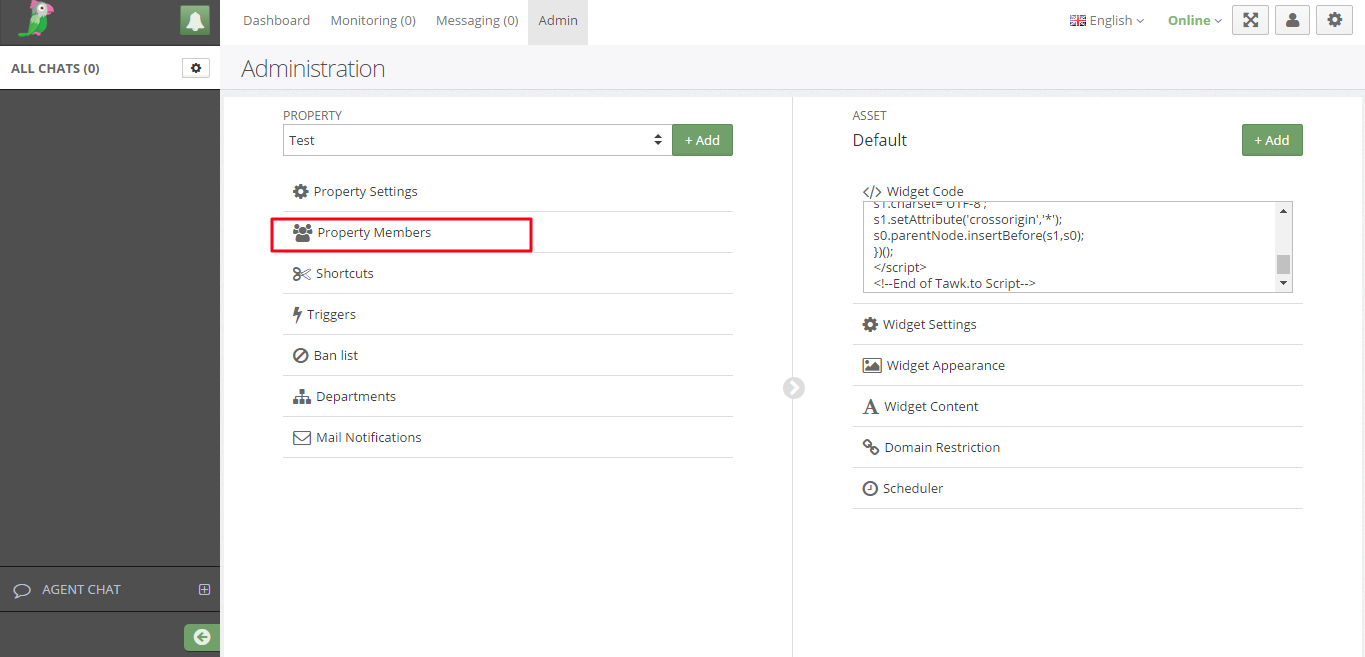Open the English language dropdown
The image size is (1365, 657).
pos(1107,20)
